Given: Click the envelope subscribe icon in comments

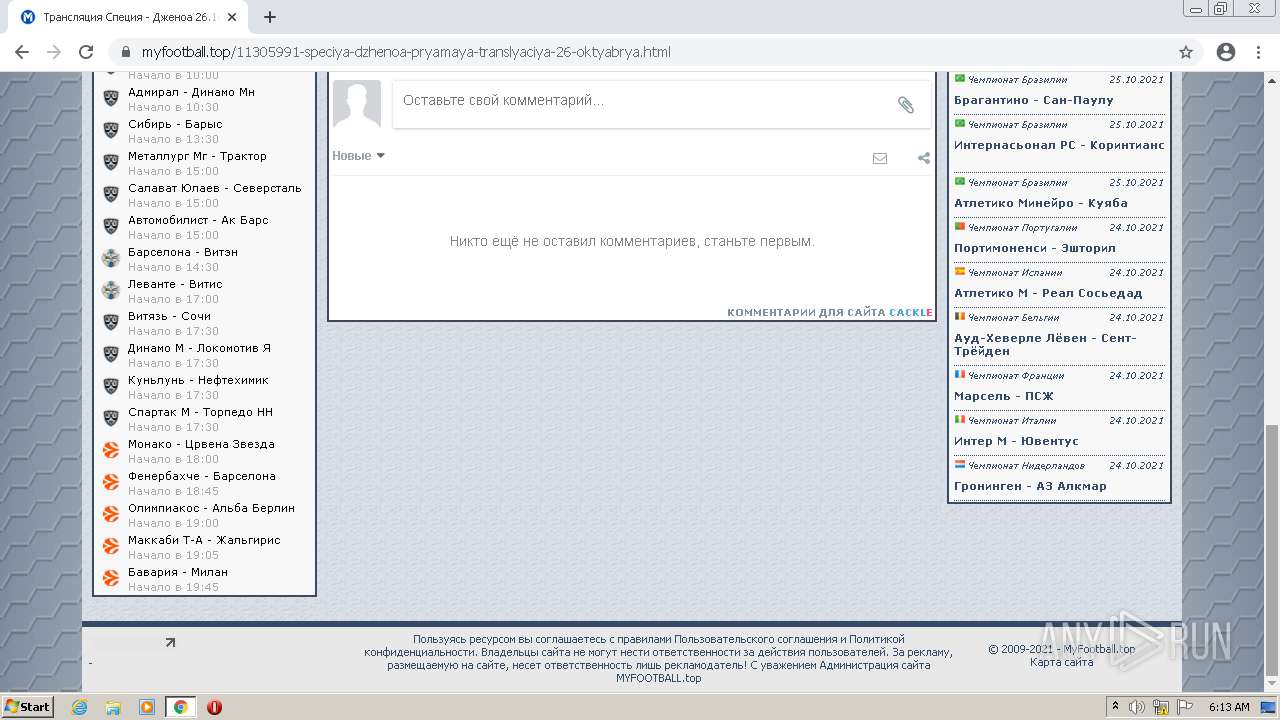Looking at the screenshot, I should [x=880, y=158].
